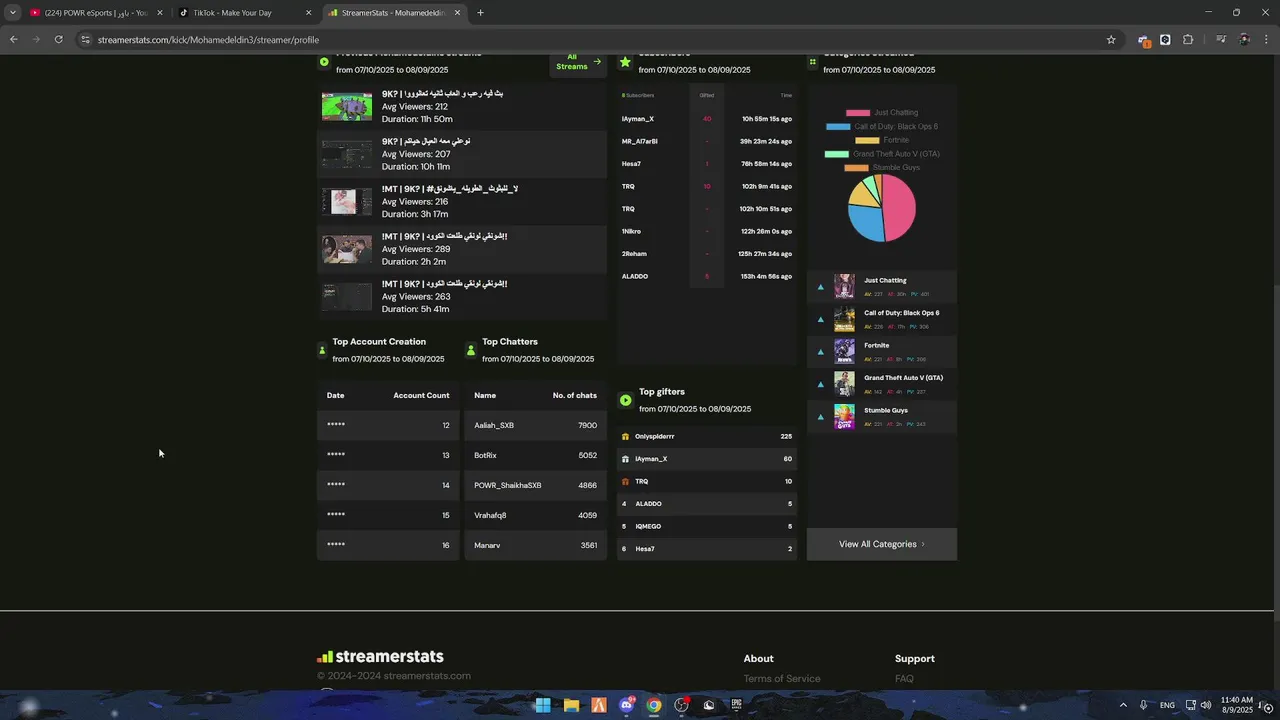Click the gift icon beside Onlyspiderrr
The height and width of the screenshot is (720, 1280).
coord(625,436)
